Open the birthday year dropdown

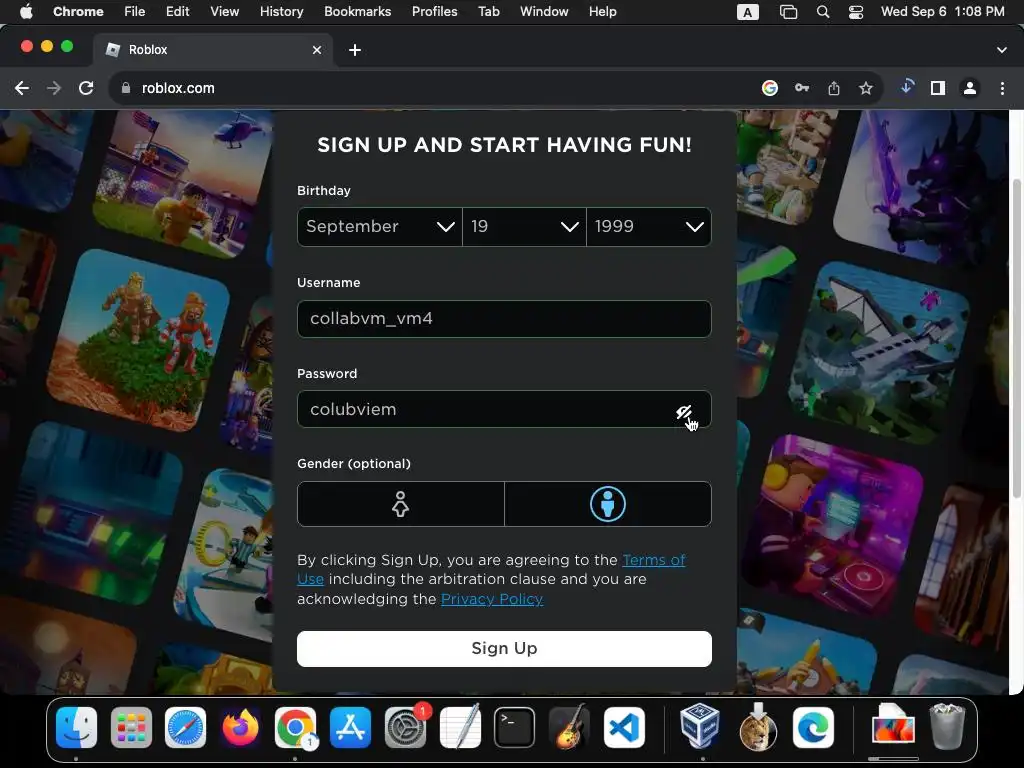tap(649, 227)
